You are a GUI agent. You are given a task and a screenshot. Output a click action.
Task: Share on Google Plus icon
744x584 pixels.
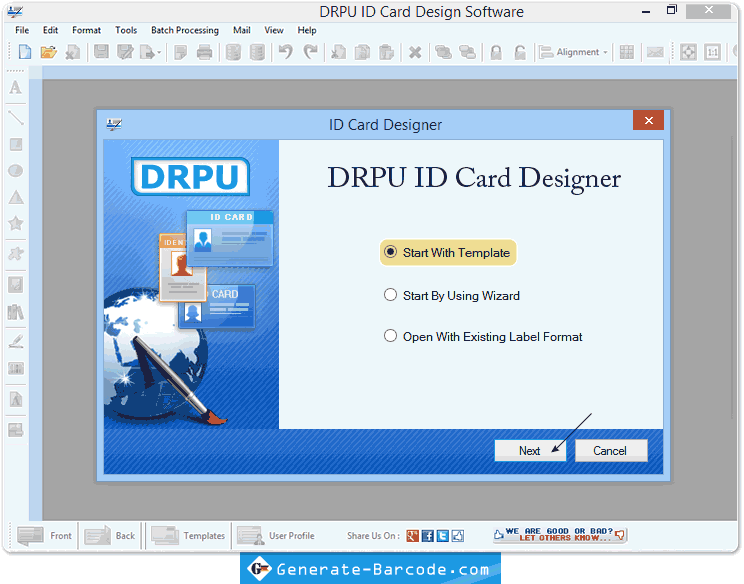pyautogui.click(x=412, y=536)
